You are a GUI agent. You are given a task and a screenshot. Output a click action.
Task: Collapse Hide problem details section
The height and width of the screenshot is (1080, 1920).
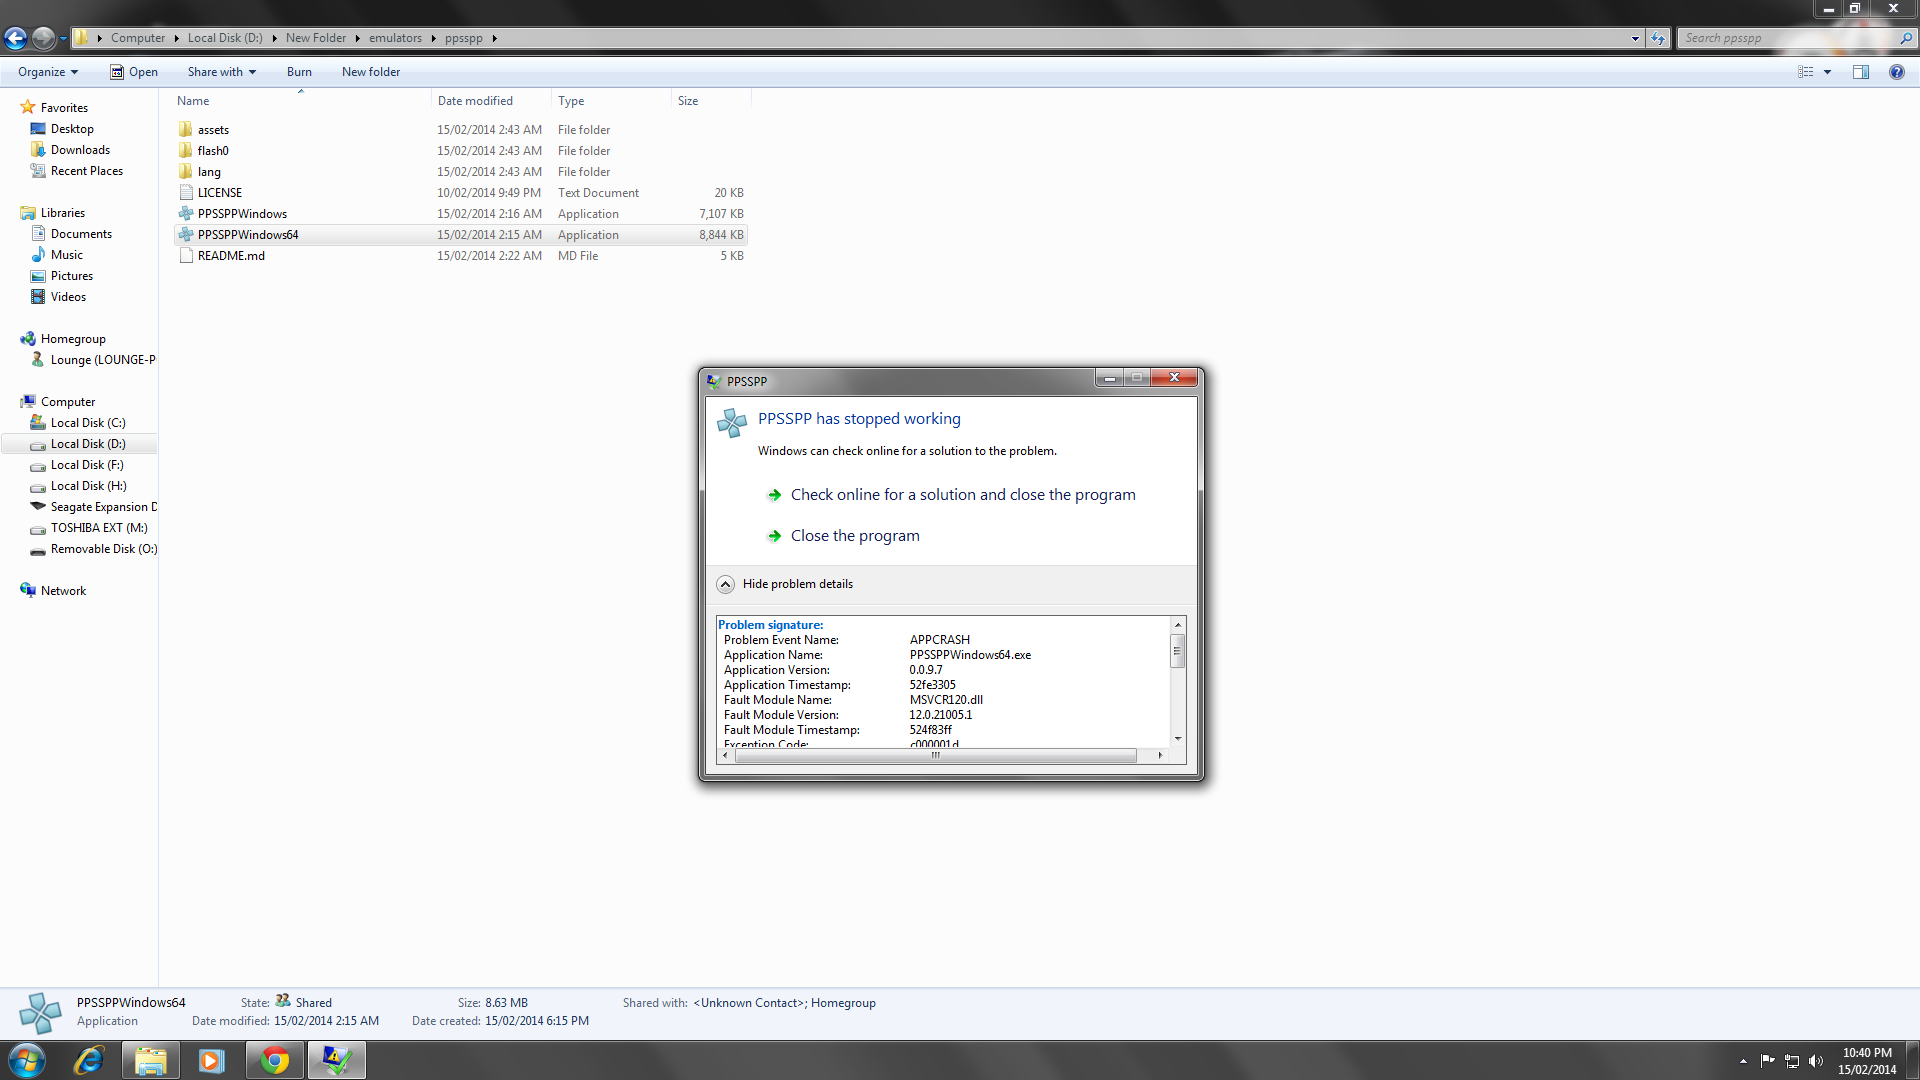(x=726, y=584)
